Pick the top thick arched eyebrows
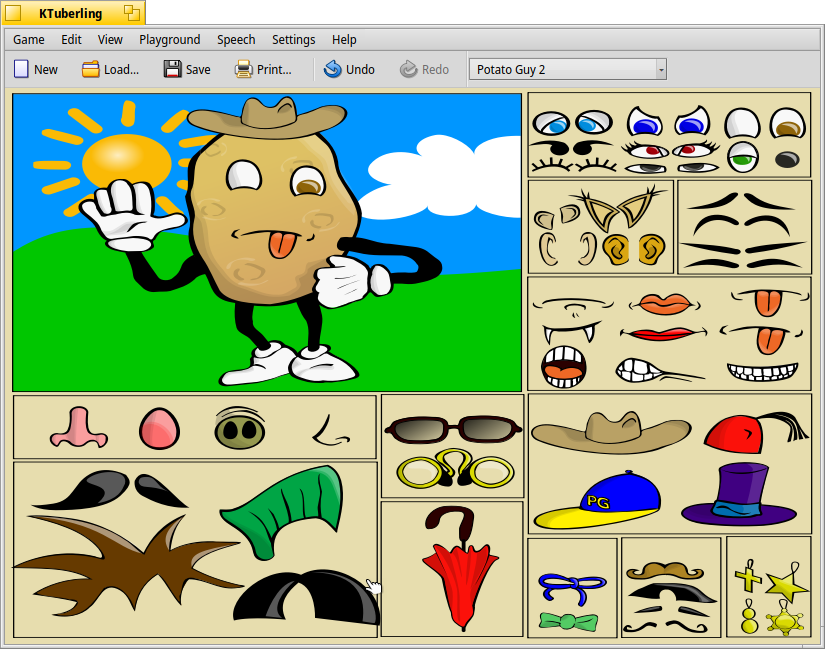 coord(742,202)
